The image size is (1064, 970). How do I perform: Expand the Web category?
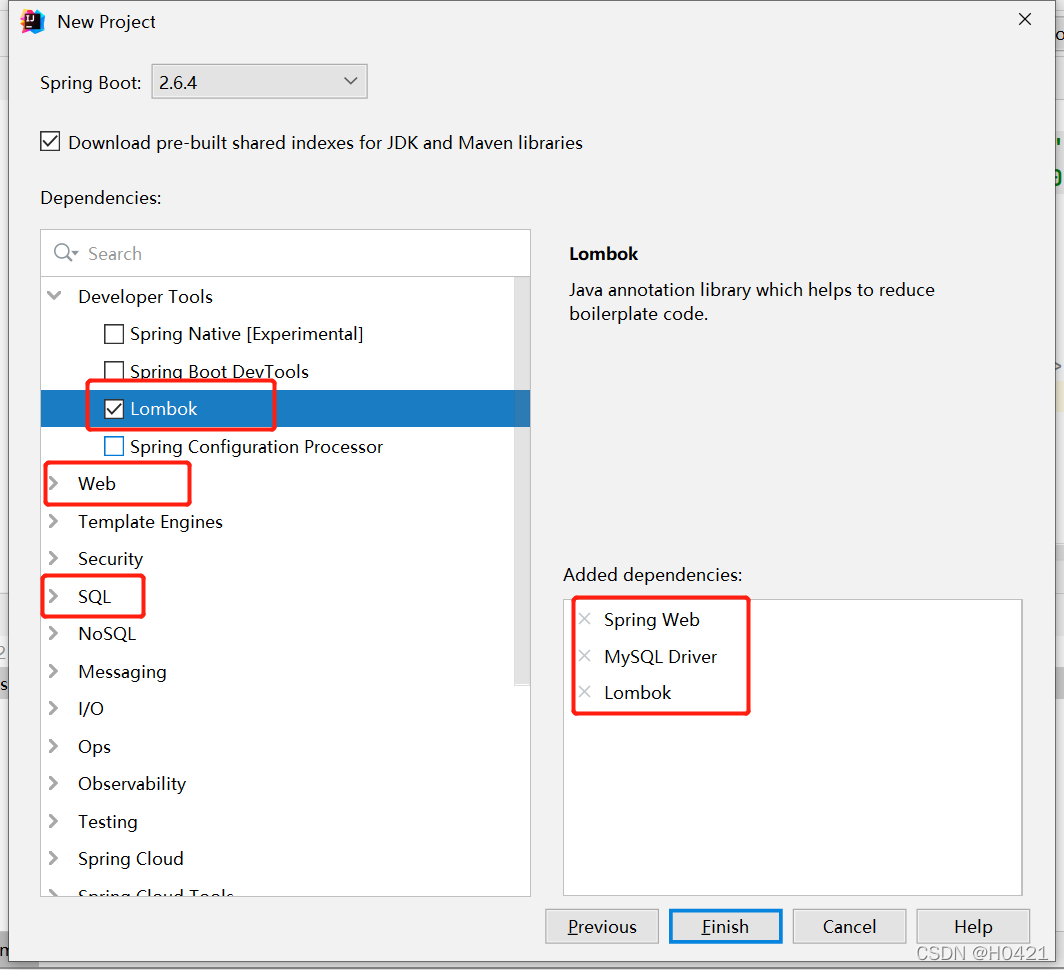pyautogui.click(x=54, y=483)
